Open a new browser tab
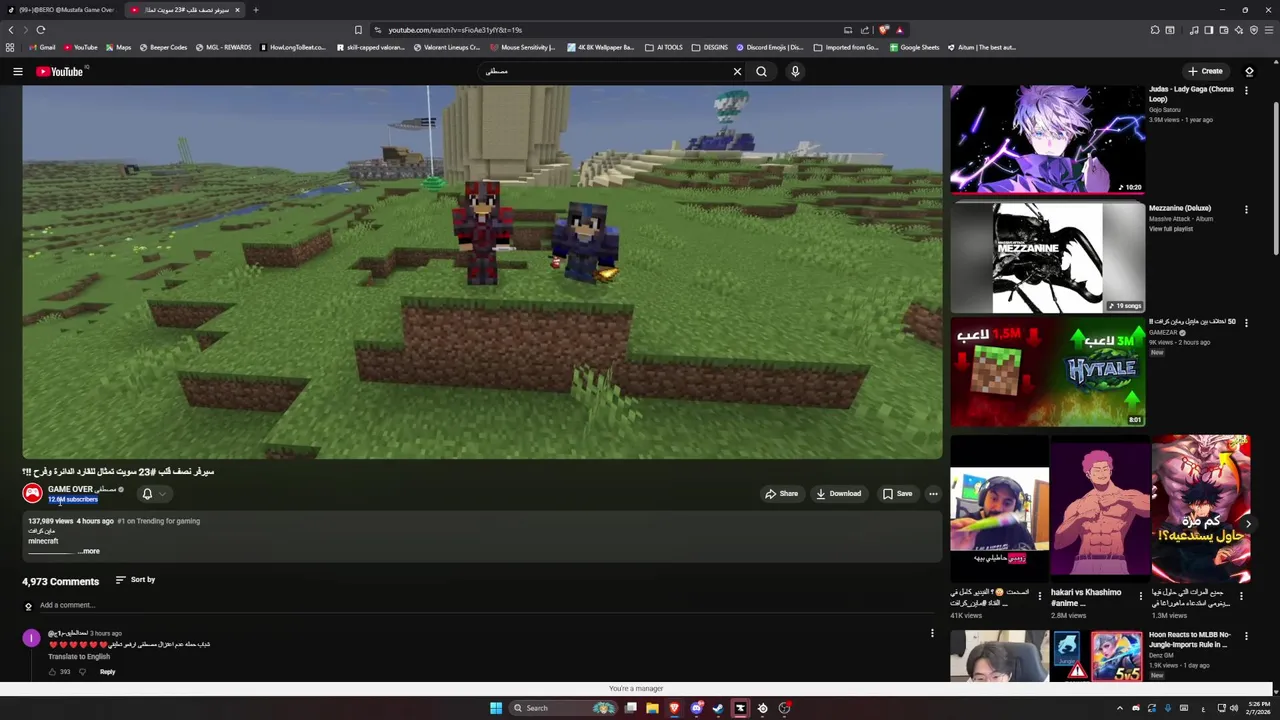The width and height of the screenshot is (1280, 720). click(255, 10)
